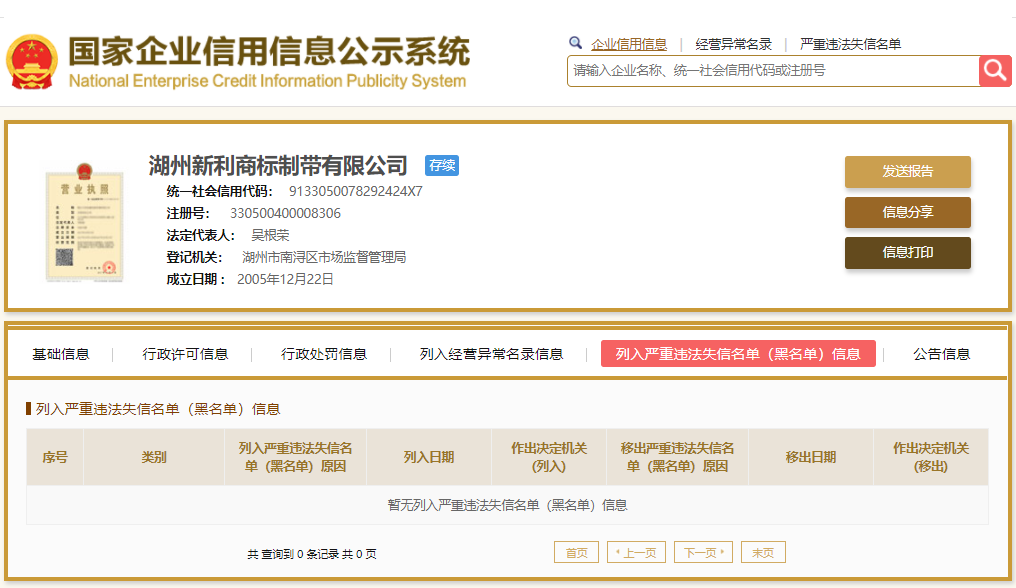Viewport: 1016px width, 588px height.
Task: Click the 发送报告 button
Action: click(907, 171)
